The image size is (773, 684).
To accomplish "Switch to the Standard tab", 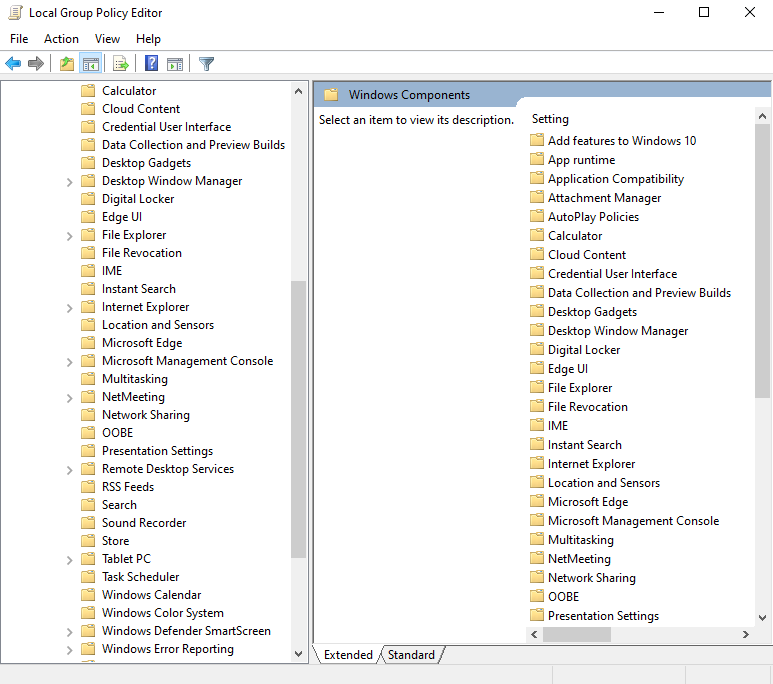I will (x=411, y=654).
